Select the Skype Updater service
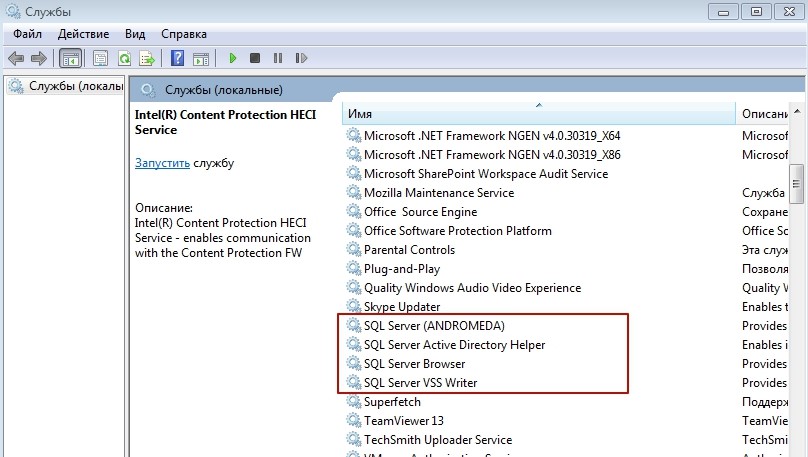 [x=401, y=307]
